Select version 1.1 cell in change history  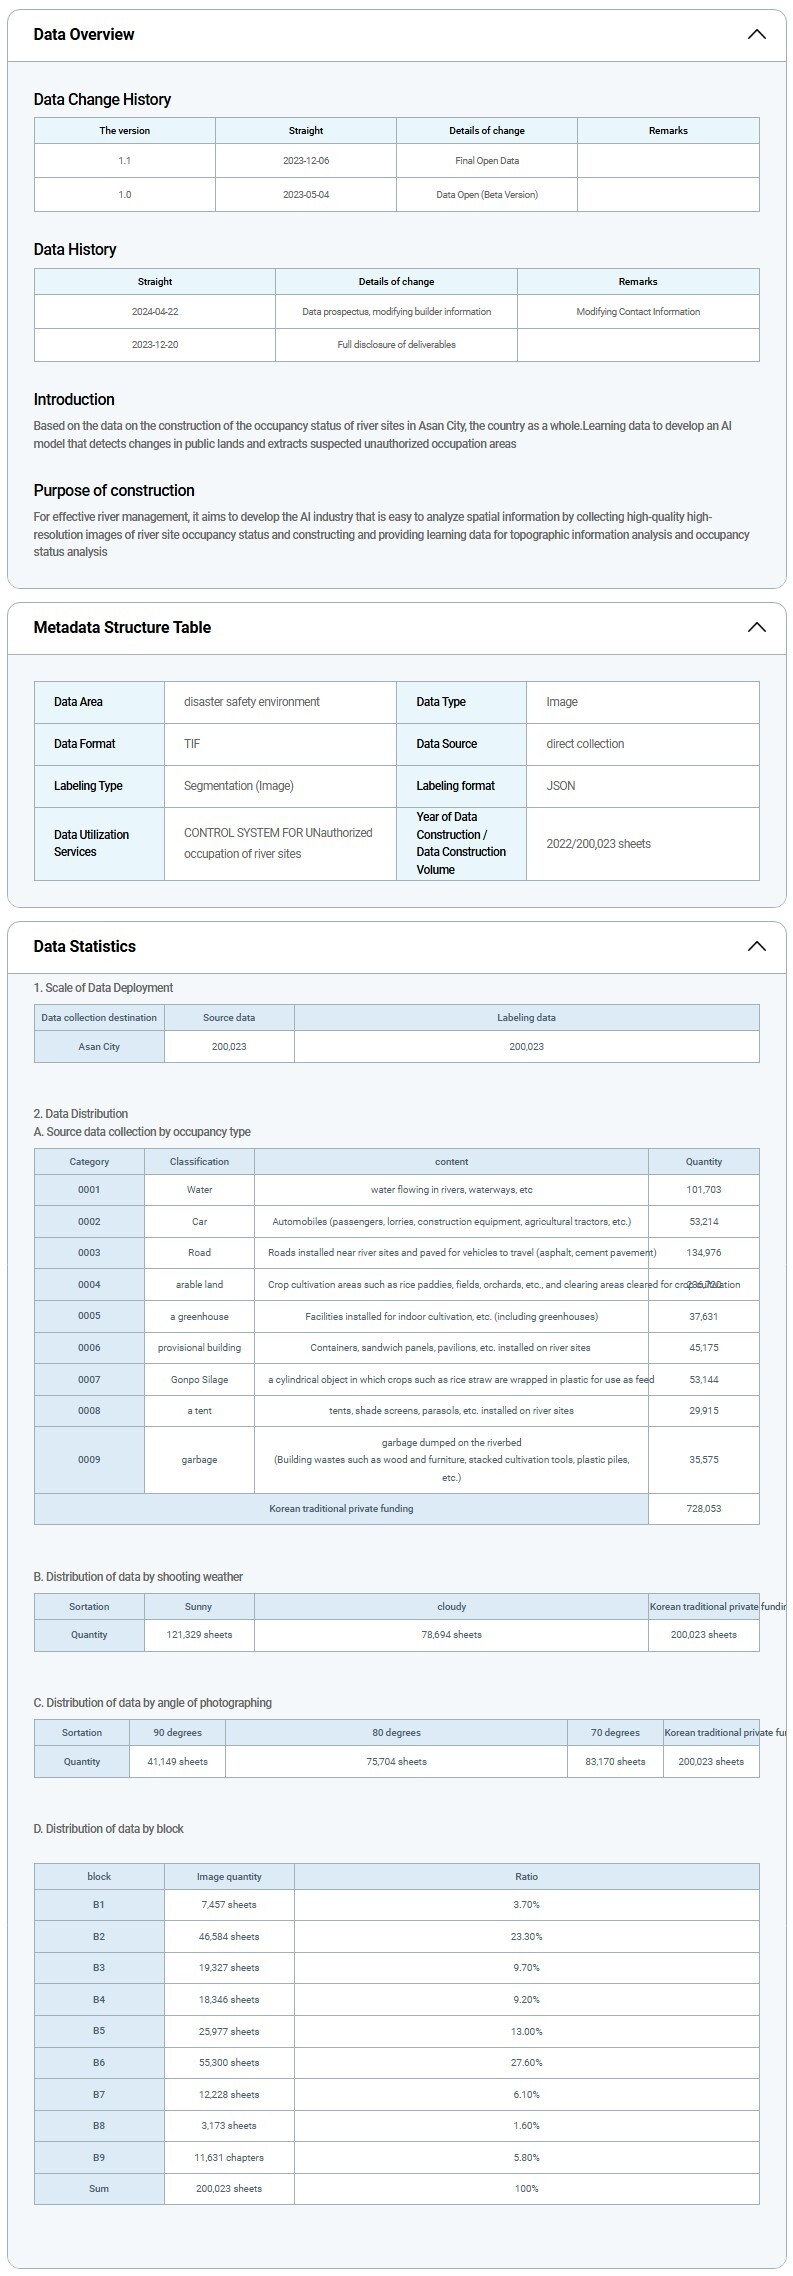coord(125,161)
